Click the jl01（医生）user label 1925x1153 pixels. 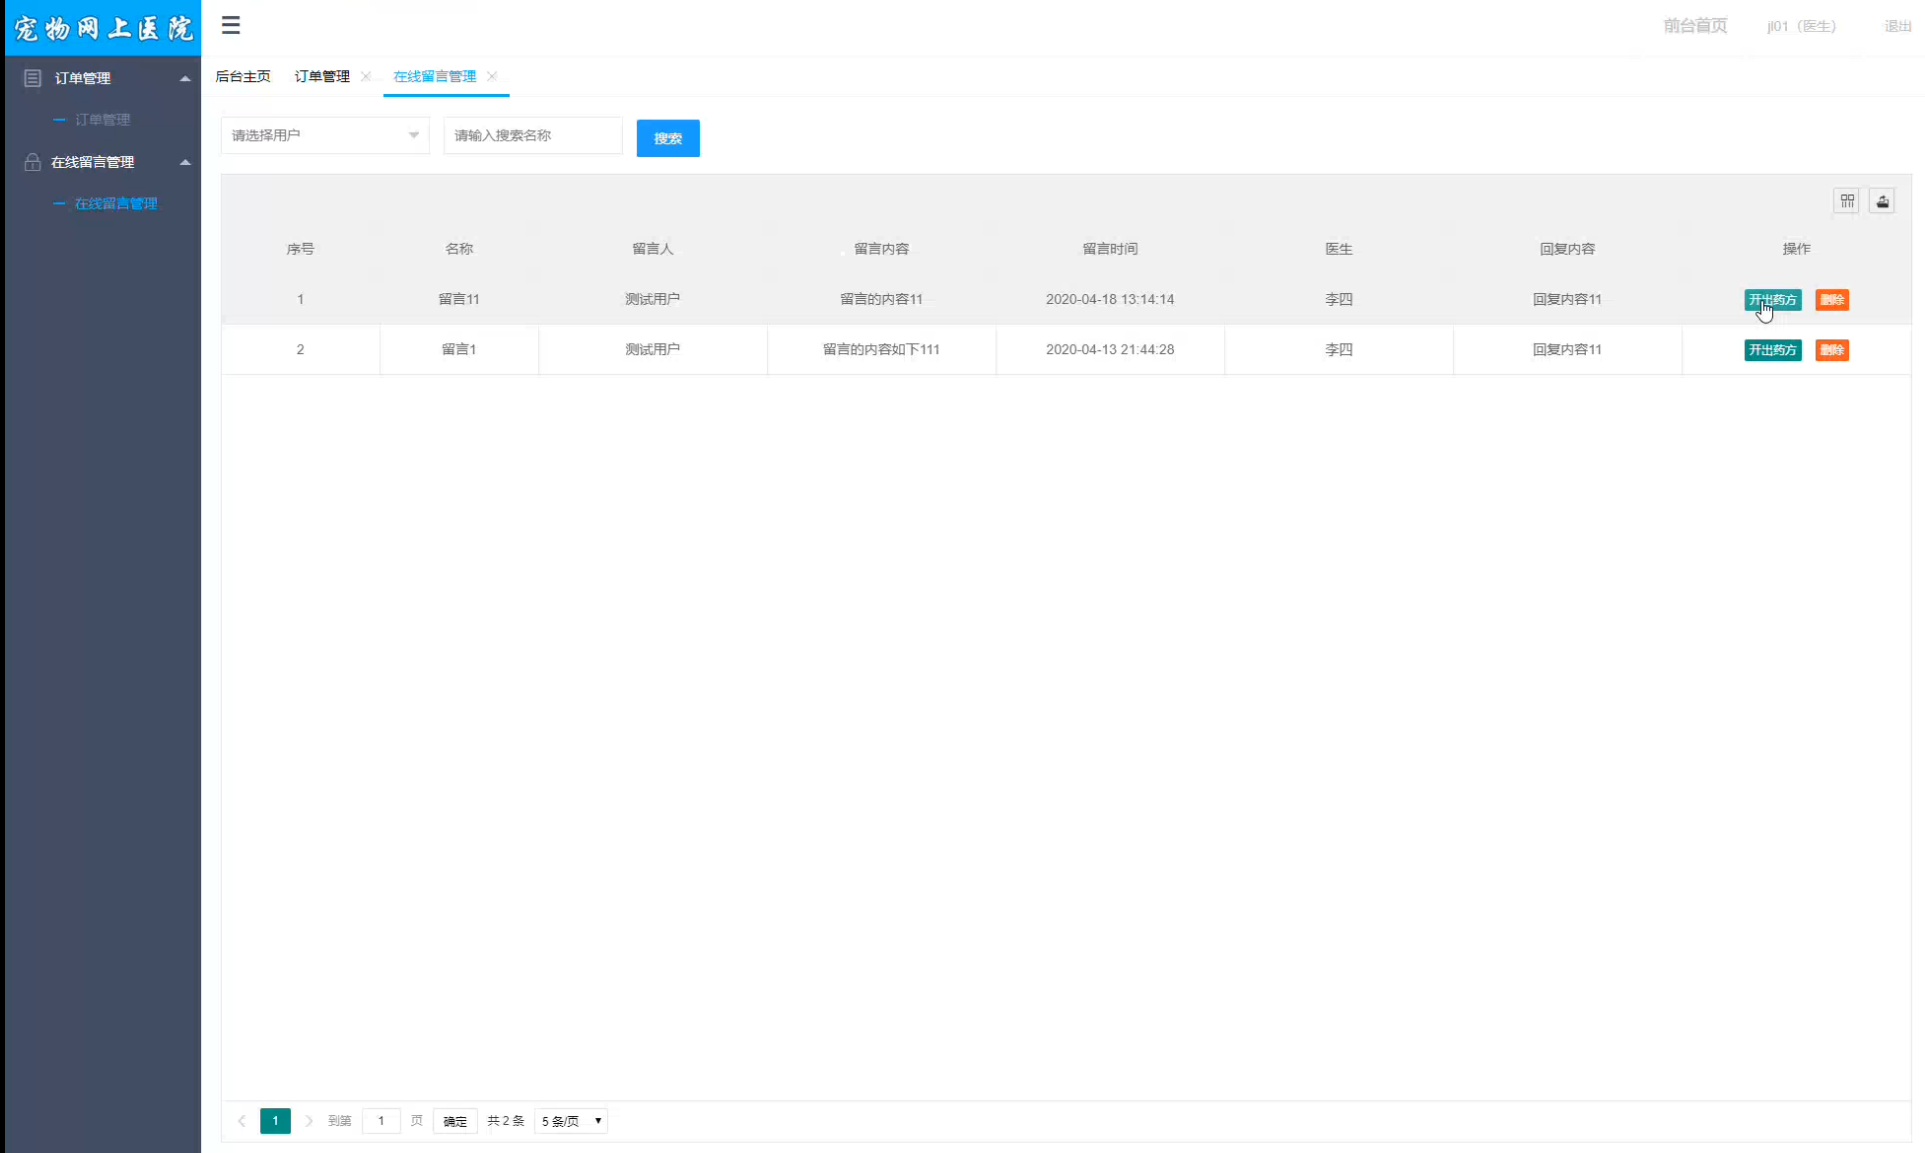(x=1801, y=26)
